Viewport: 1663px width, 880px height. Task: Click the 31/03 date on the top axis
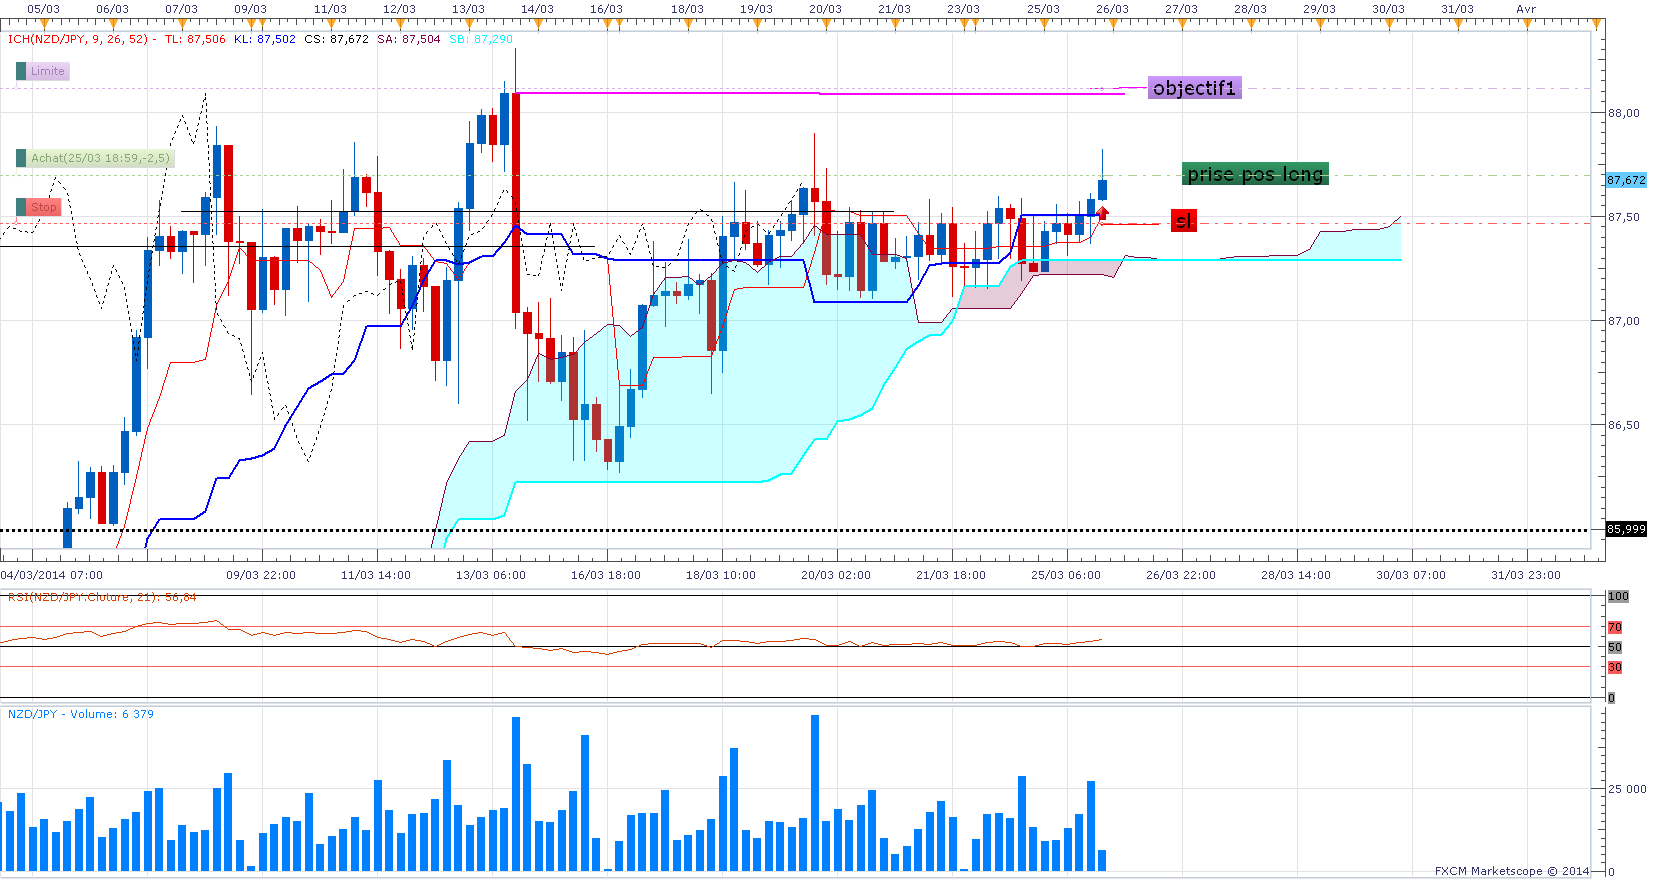coord(1457,9)
